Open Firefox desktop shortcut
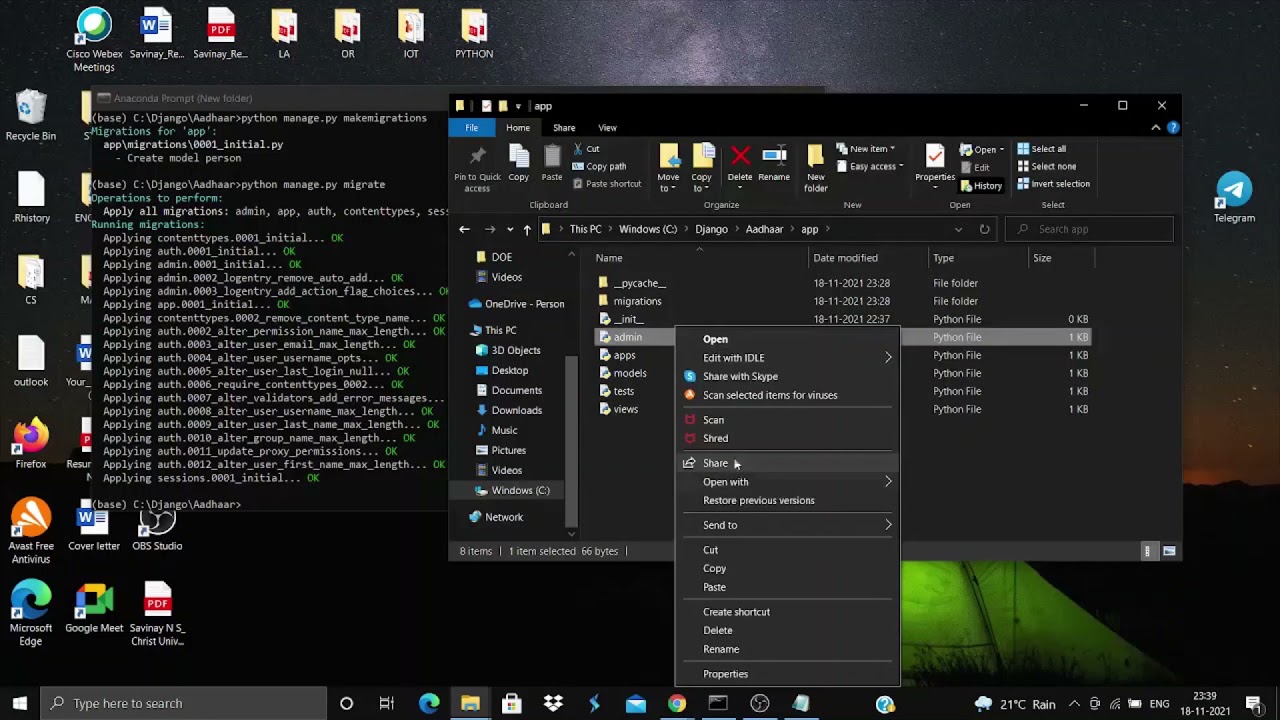 click(31, 444)
